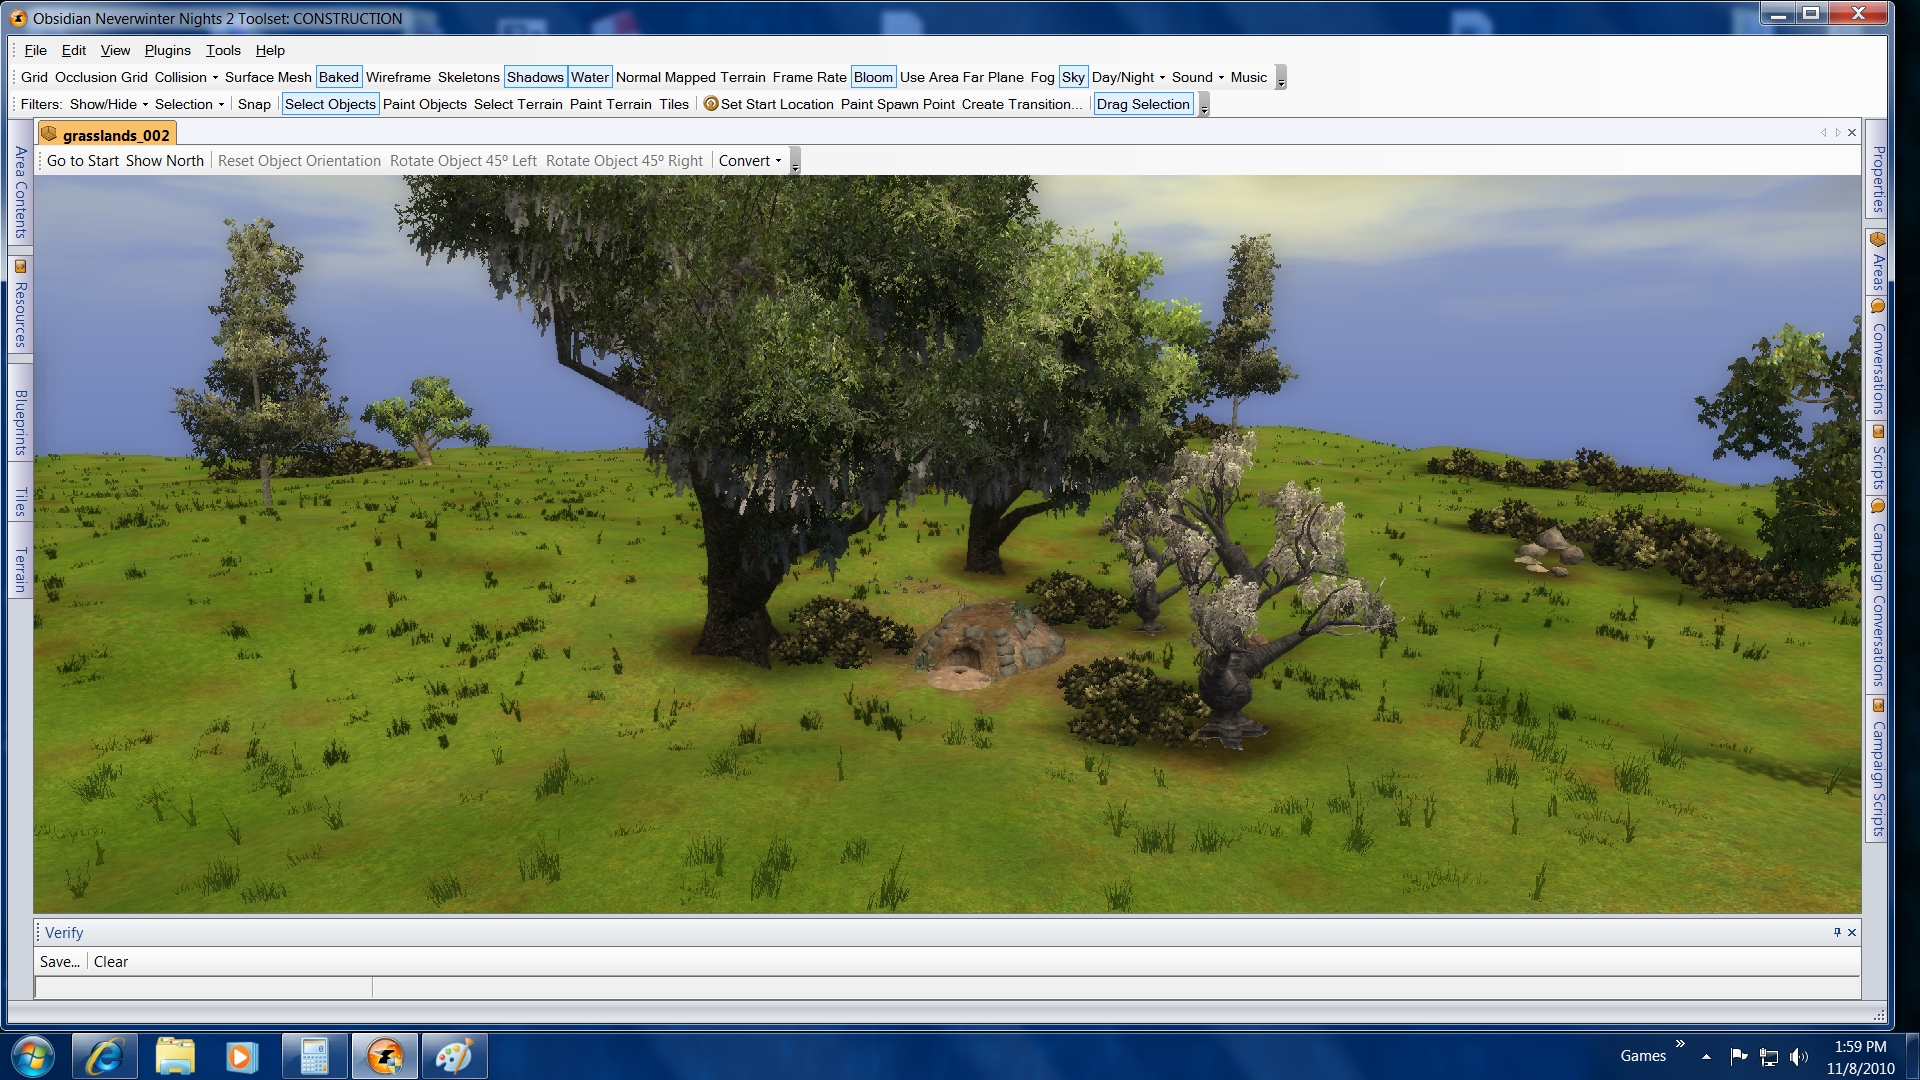This screenshot has width=1920, height=1080.
Task: Open Paint from the taskbar
Action: pyautogui.click(x=454, y=1056)
